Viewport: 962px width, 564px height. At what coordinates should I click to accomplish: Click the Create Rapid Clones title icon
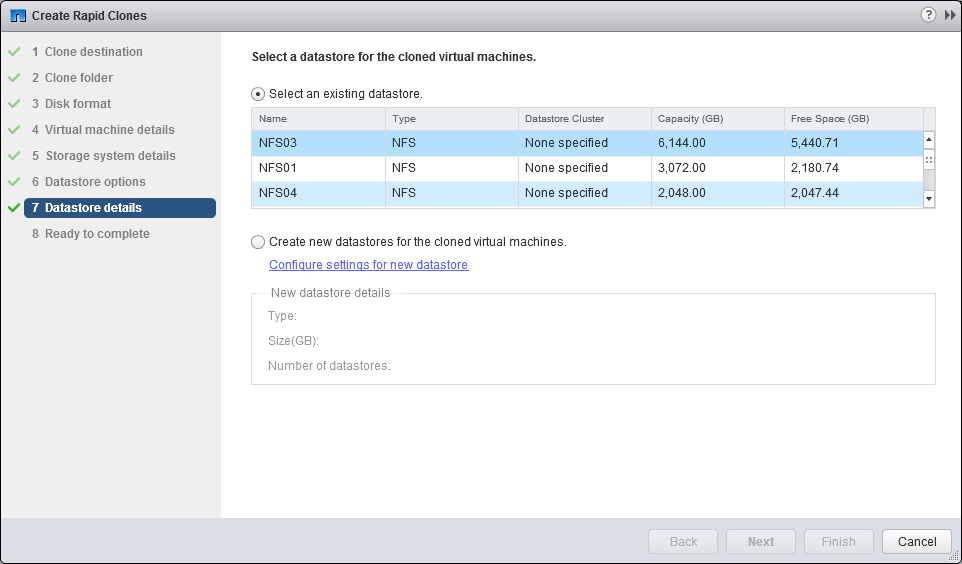17,16
